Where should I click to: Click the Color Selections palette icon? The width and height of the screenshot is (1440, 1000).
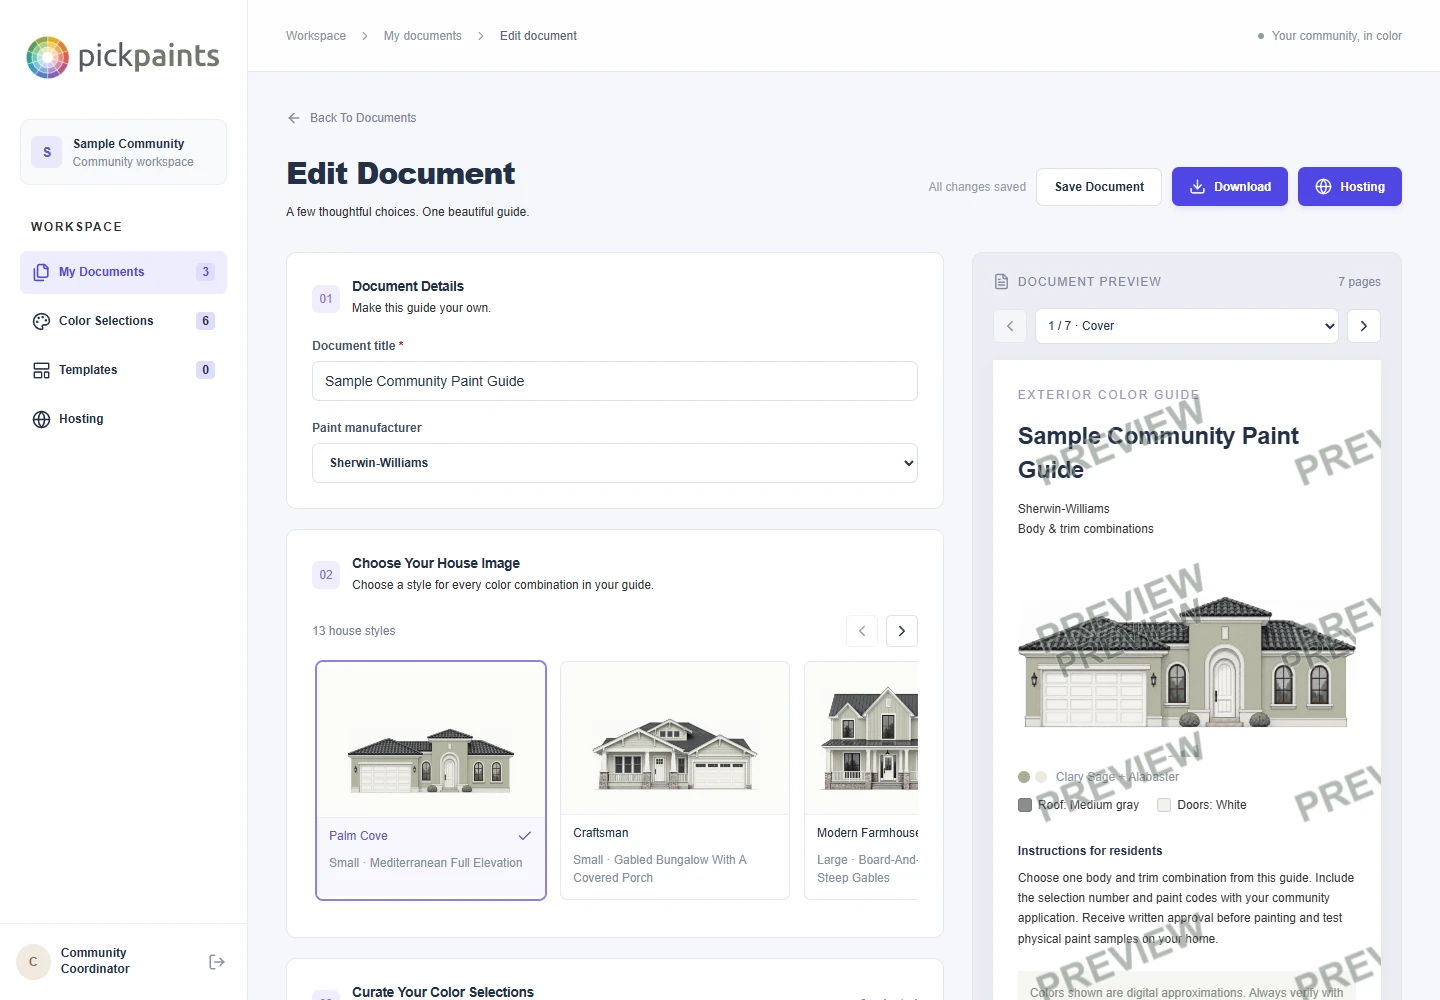41,321
